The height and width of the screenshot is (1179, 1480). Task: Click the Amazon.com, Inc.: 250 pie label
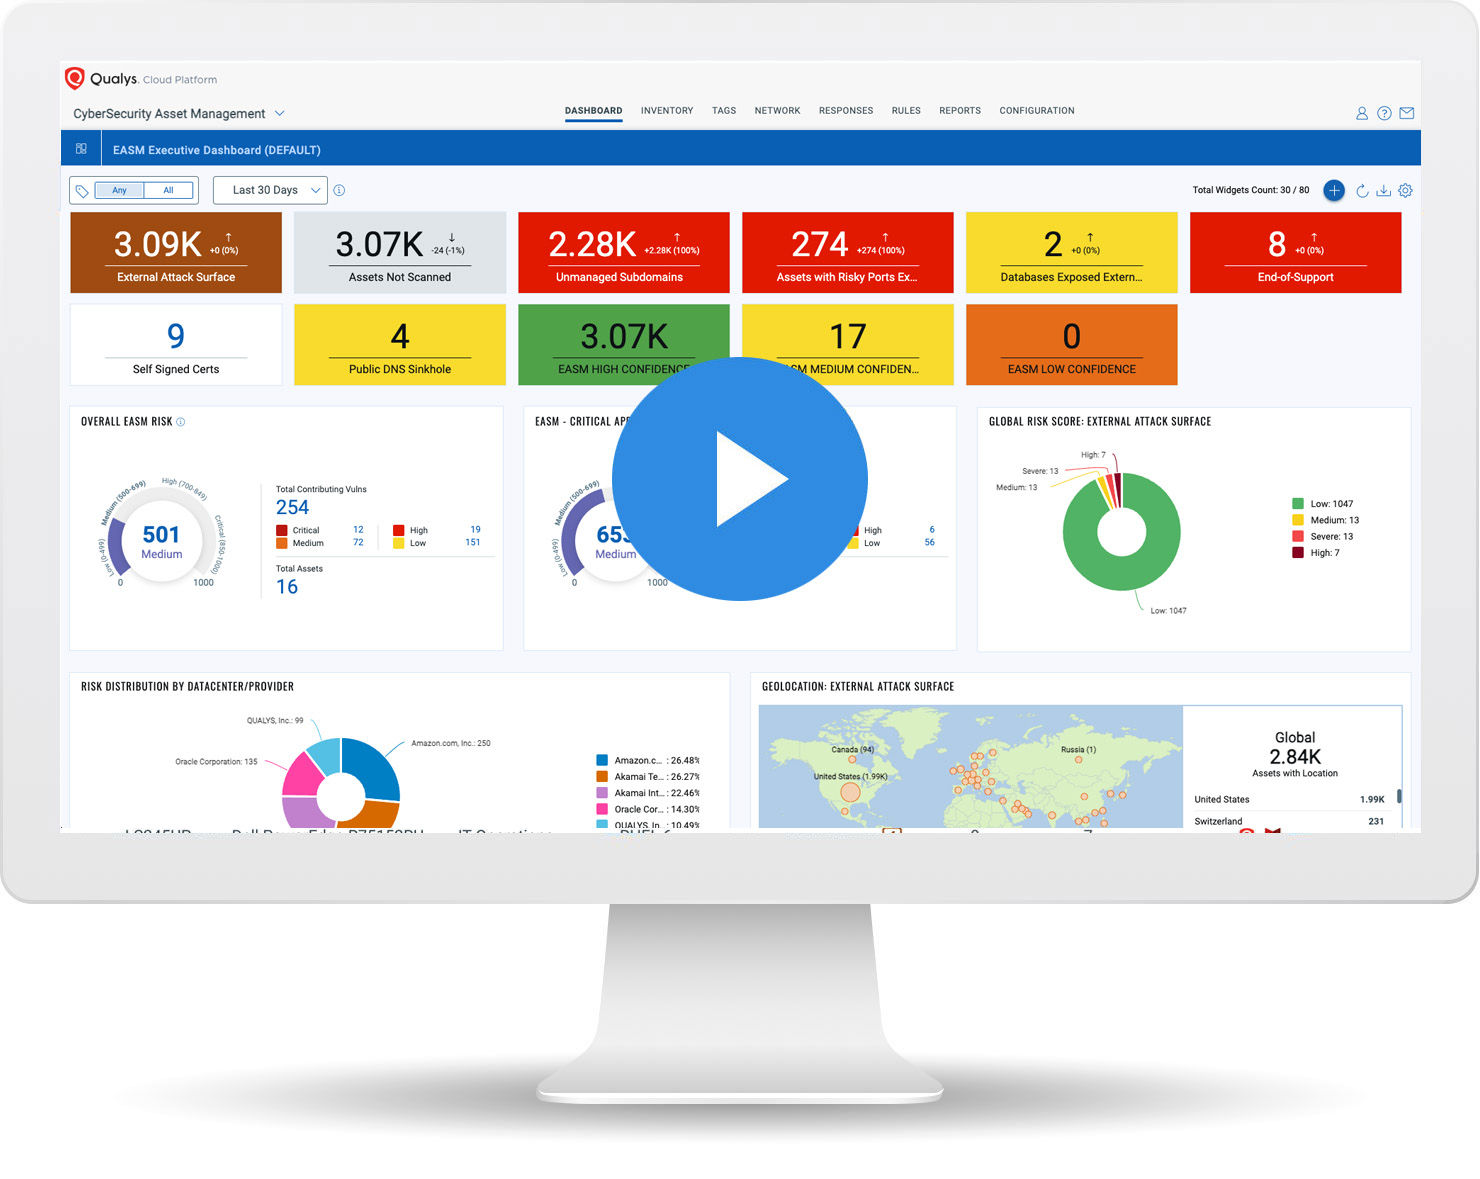(x=451, y=744)
